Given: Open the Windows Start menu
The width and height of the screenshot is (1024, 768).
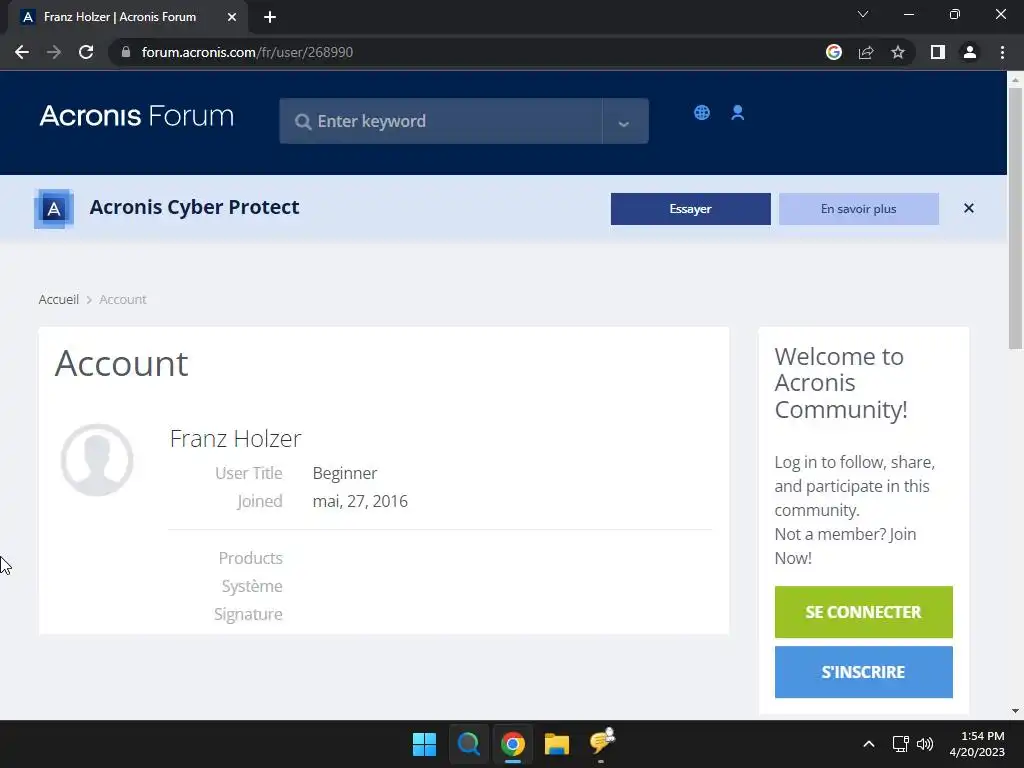Looking at the screenshot, I should 424,744.
